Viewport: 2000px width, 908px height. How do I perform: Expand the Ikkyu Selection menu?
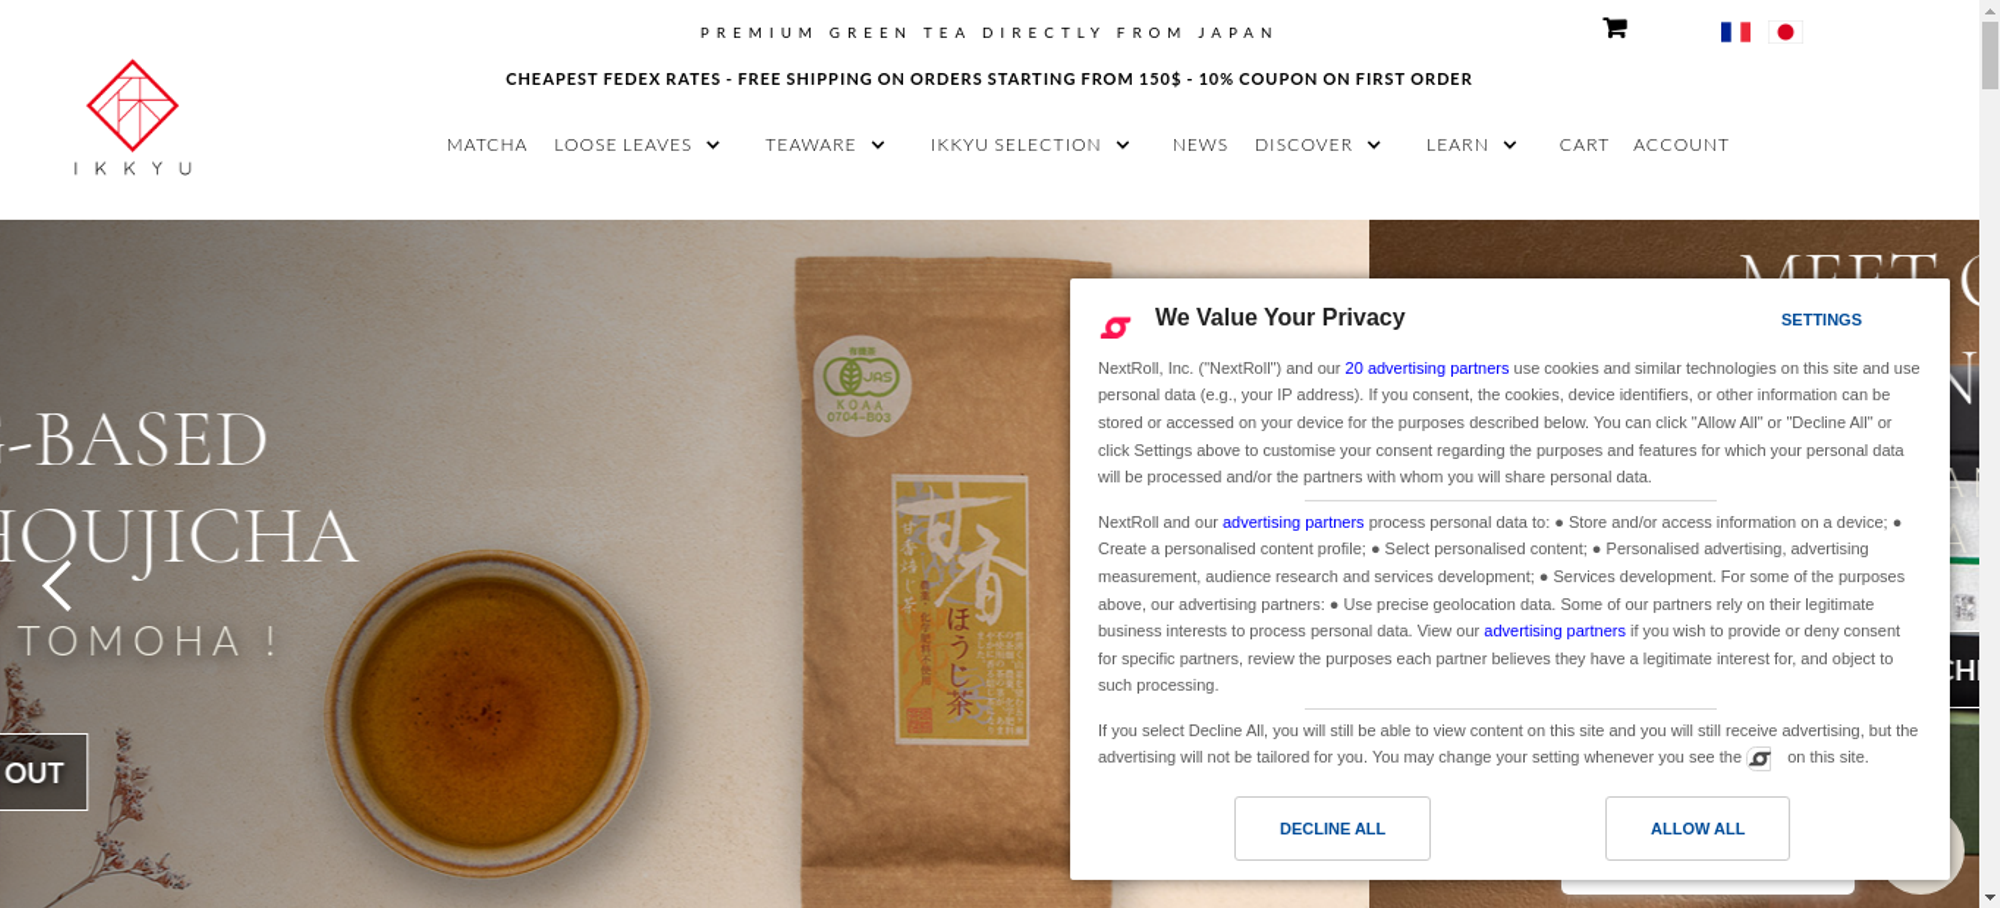1030,145
